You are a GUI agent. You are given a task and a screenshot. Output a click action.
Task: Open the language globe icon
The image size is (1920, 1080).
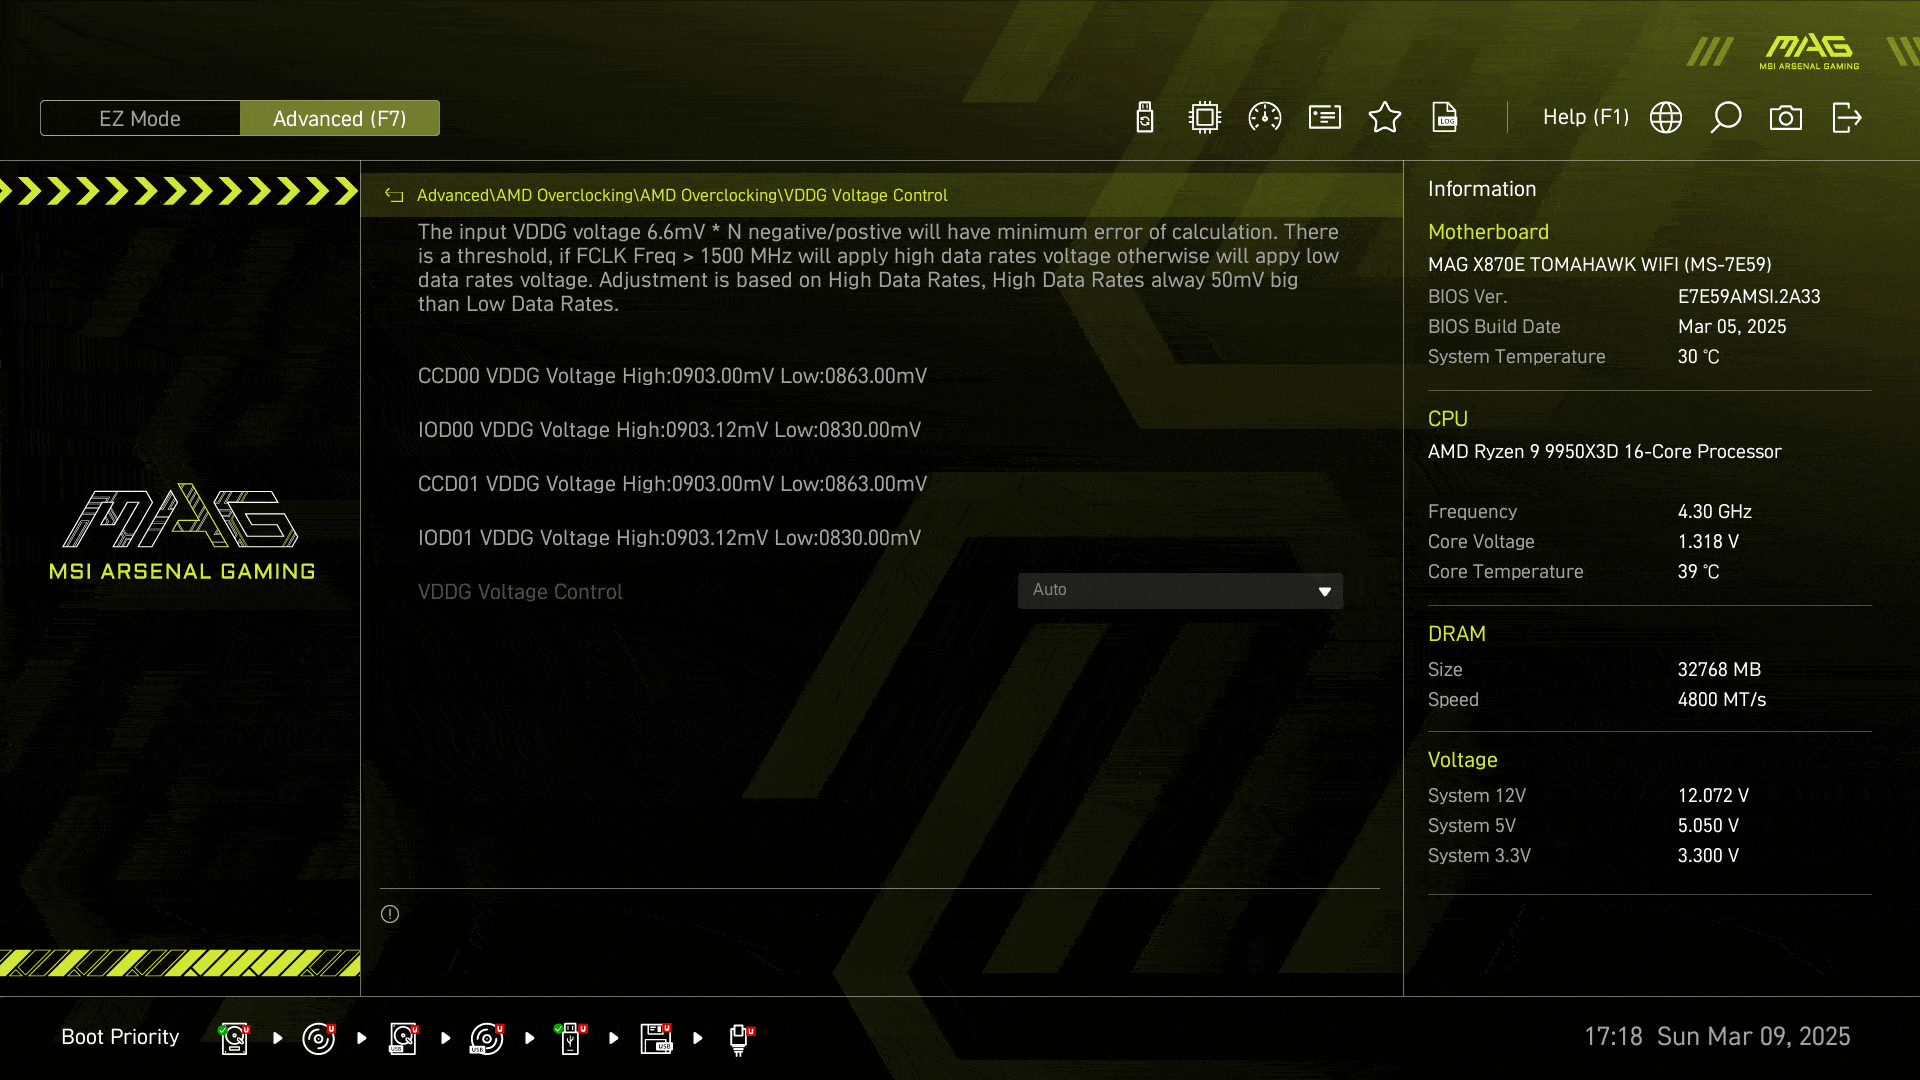1666,118
